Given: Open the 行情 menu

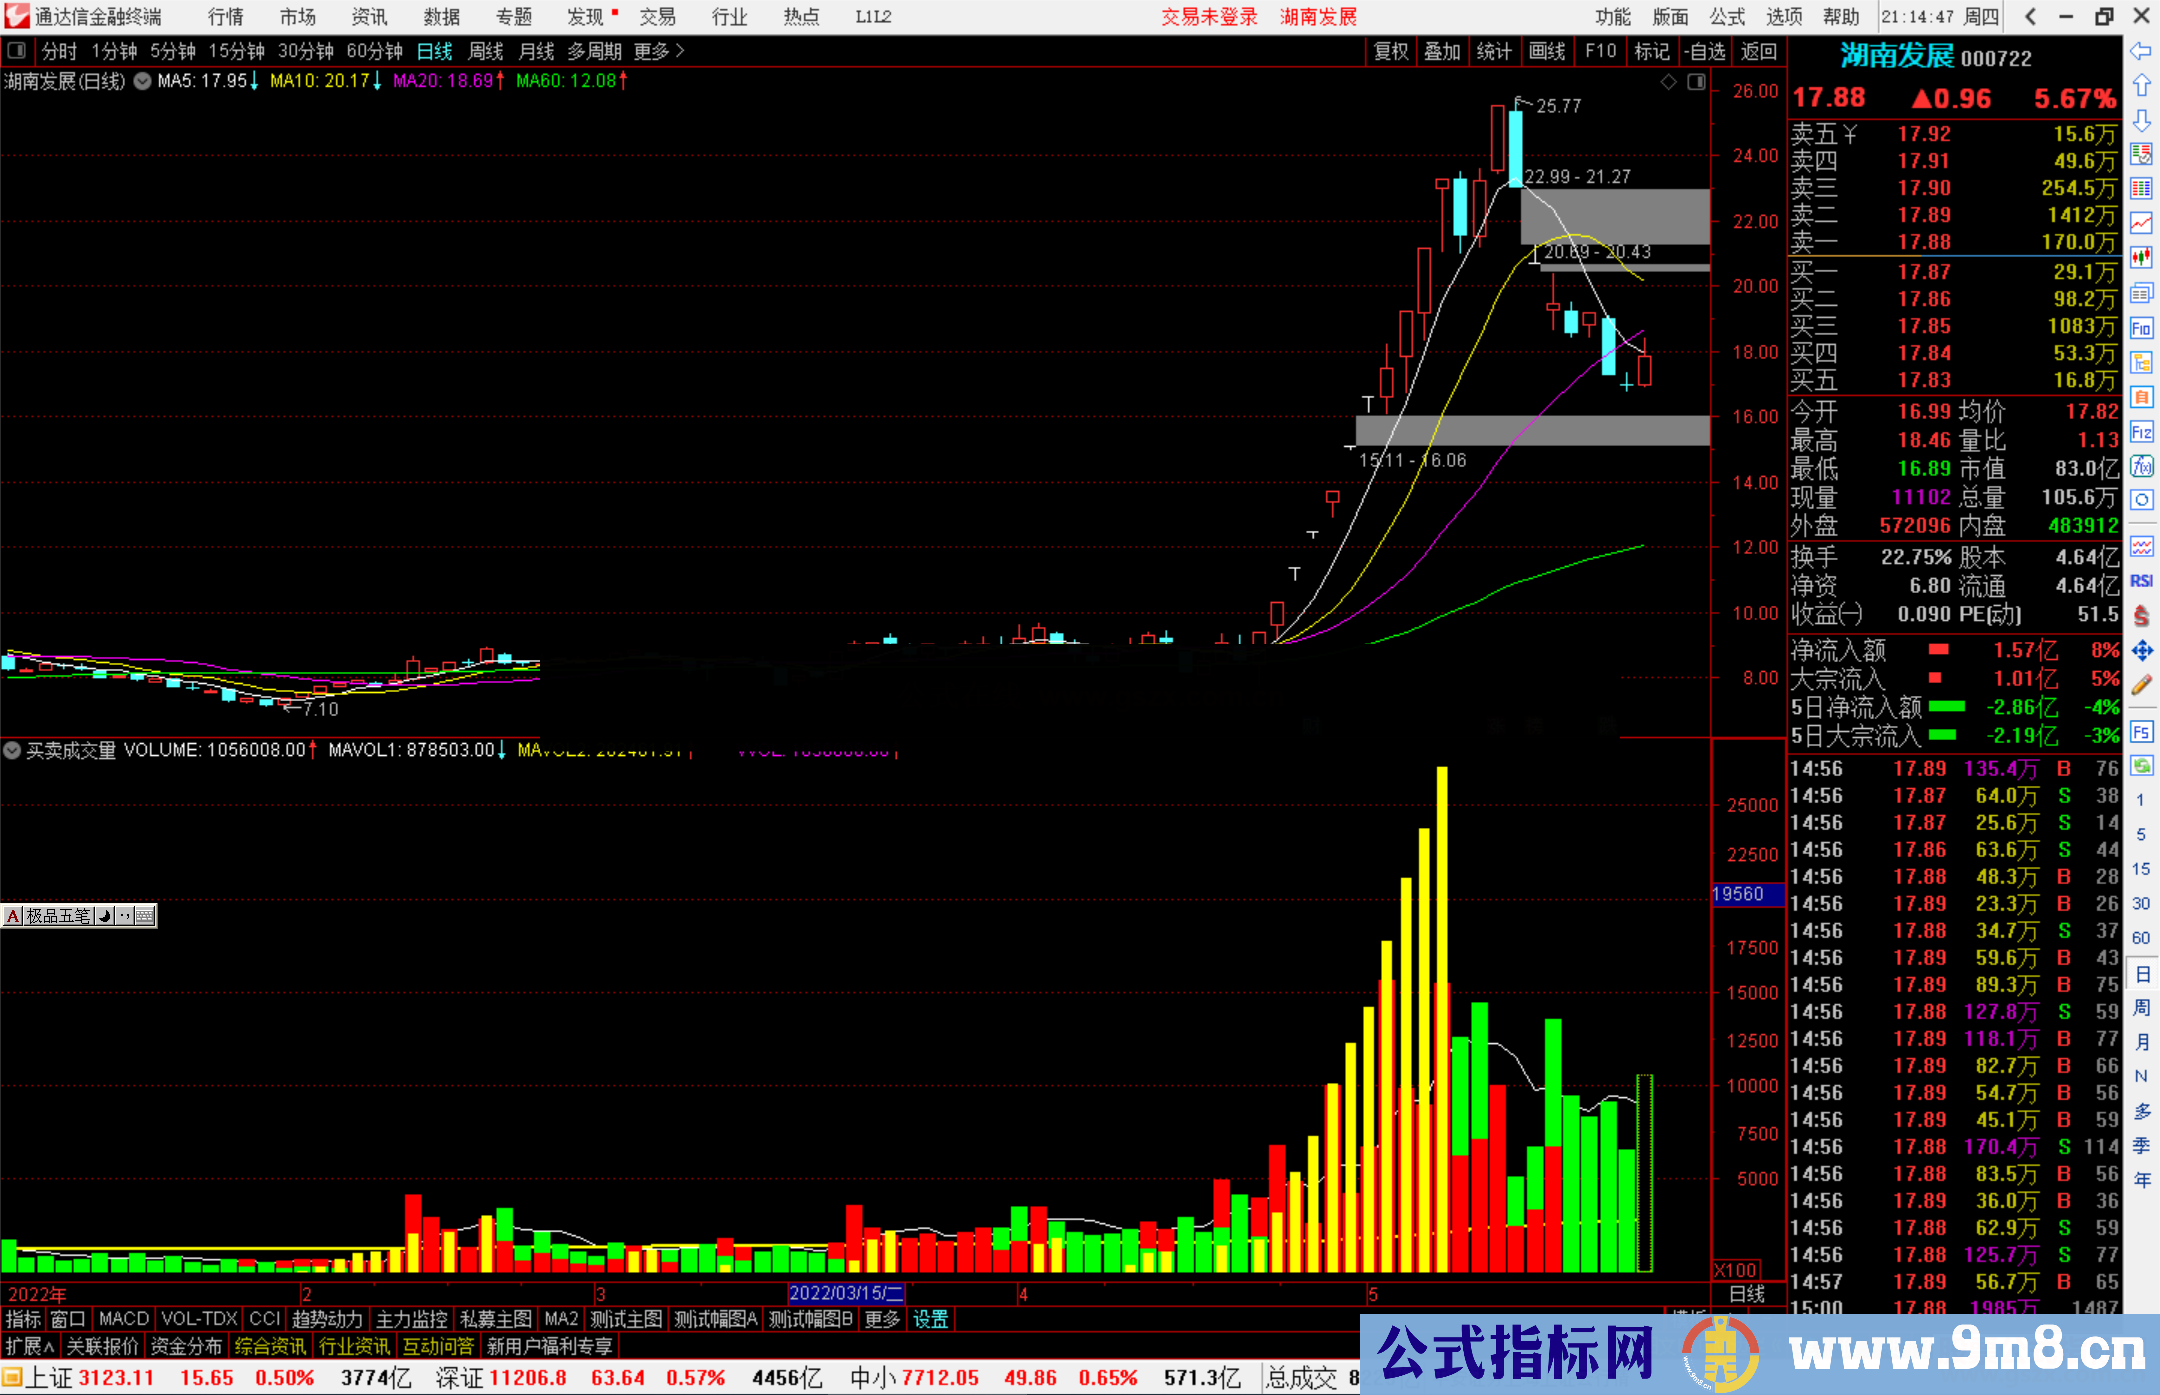Looking at the screenshot, I should coord(225,17).
